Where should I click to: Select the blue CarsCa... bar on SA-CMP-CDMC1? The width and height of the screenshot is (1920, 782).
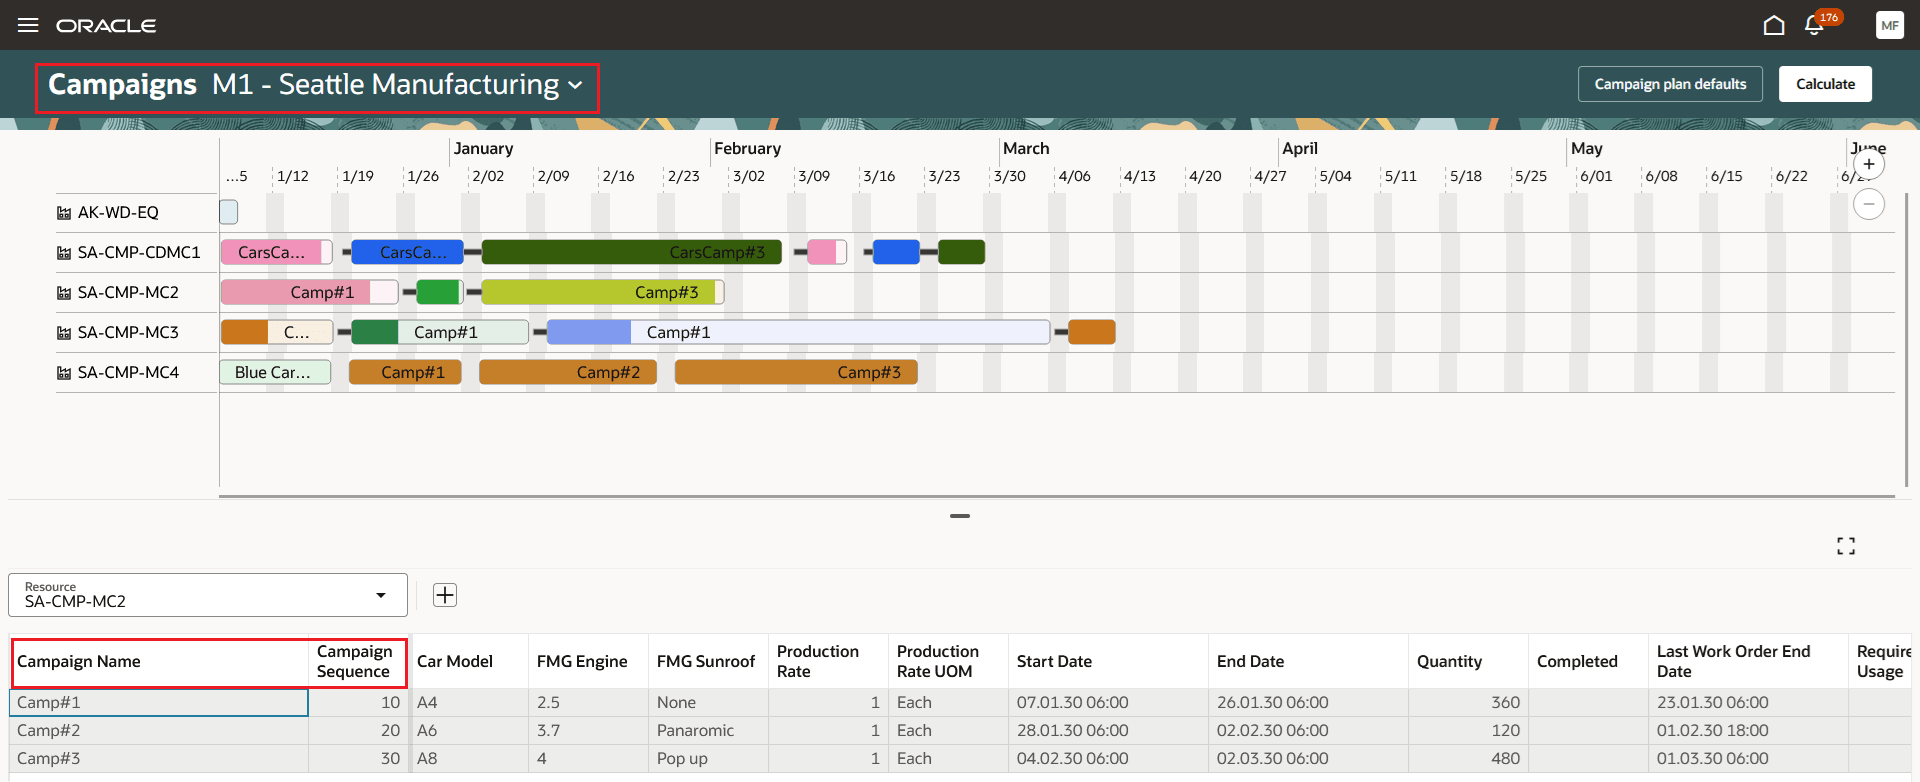tap(407, 252)
